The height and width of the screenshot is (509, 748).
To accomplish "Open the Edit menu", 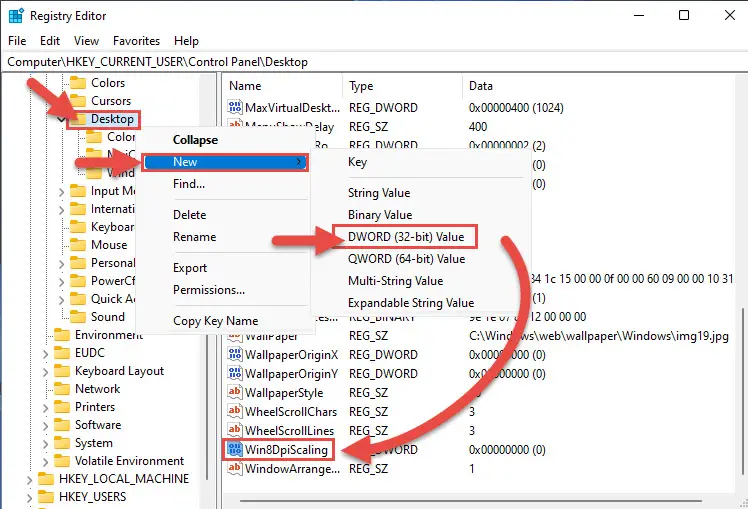I will (x=50, y=41).
